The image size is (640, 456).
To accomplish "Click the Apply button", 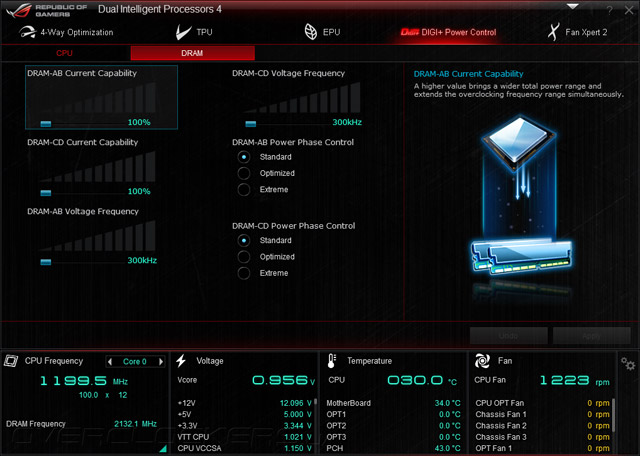I will point(591,336).
